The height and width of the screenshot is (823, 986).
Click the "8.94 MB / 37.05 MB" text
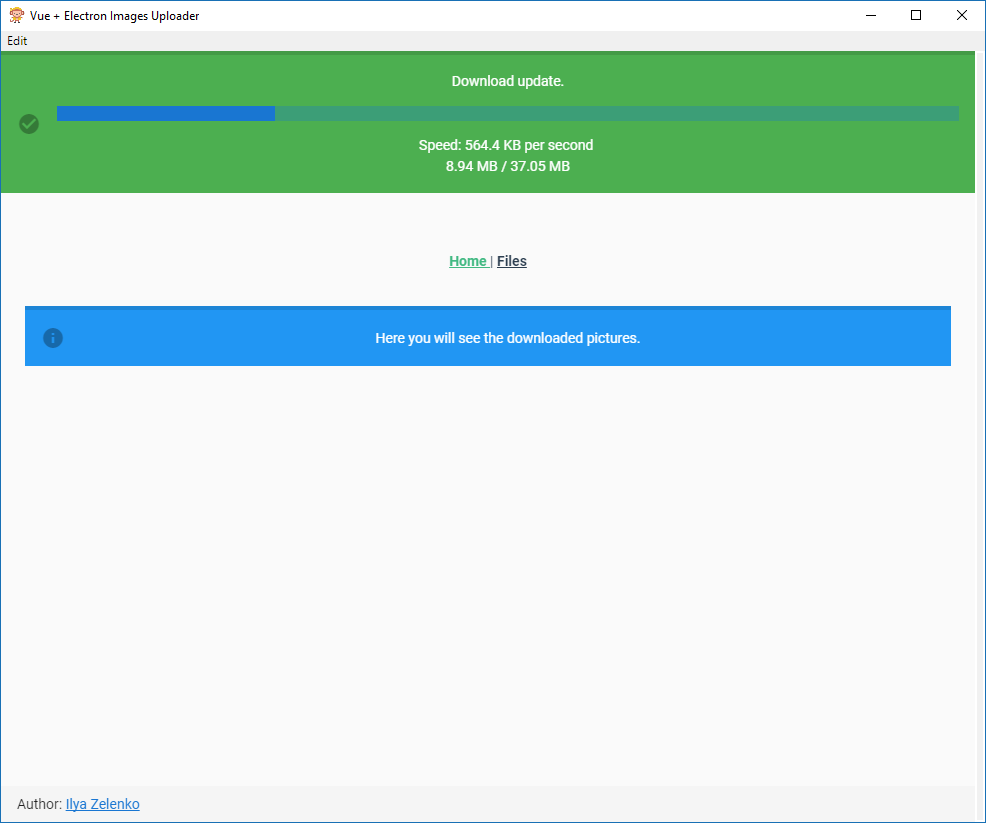click(507, 167)
